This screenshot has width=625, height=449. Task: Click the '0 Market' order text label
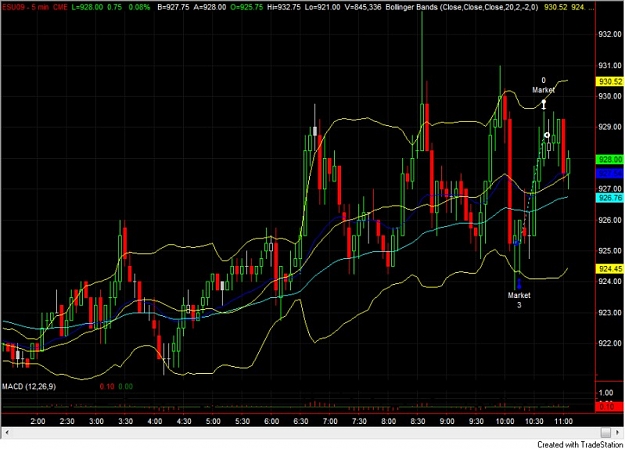tap(543, 85)
